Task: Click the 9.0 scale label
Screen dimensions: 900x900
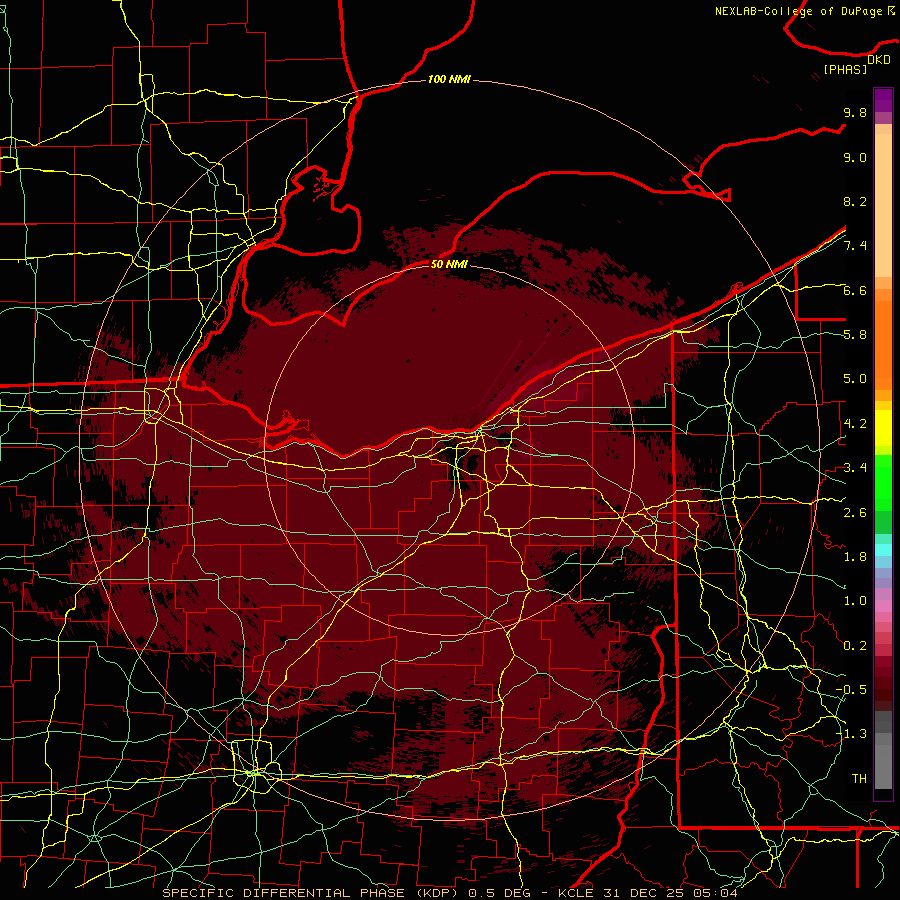Action: [855, 157]
